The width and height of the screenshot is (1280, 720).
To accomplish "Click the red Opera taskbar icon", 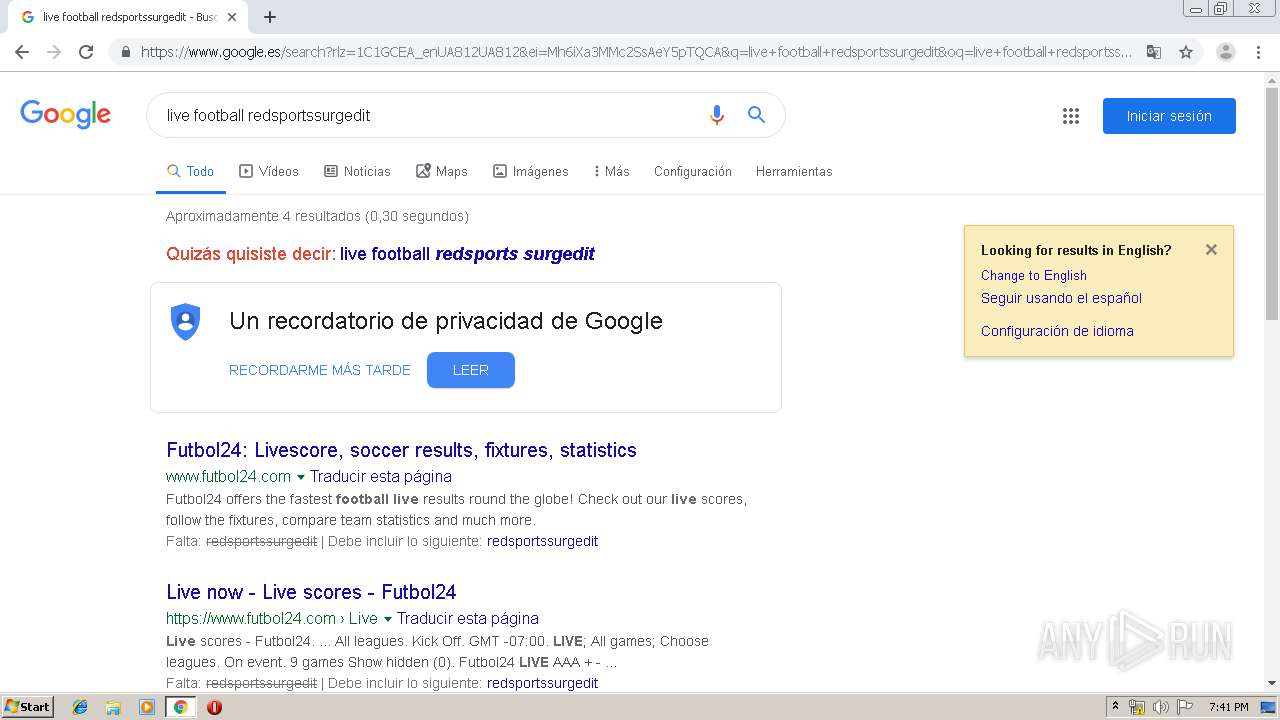I will point(214,707).
